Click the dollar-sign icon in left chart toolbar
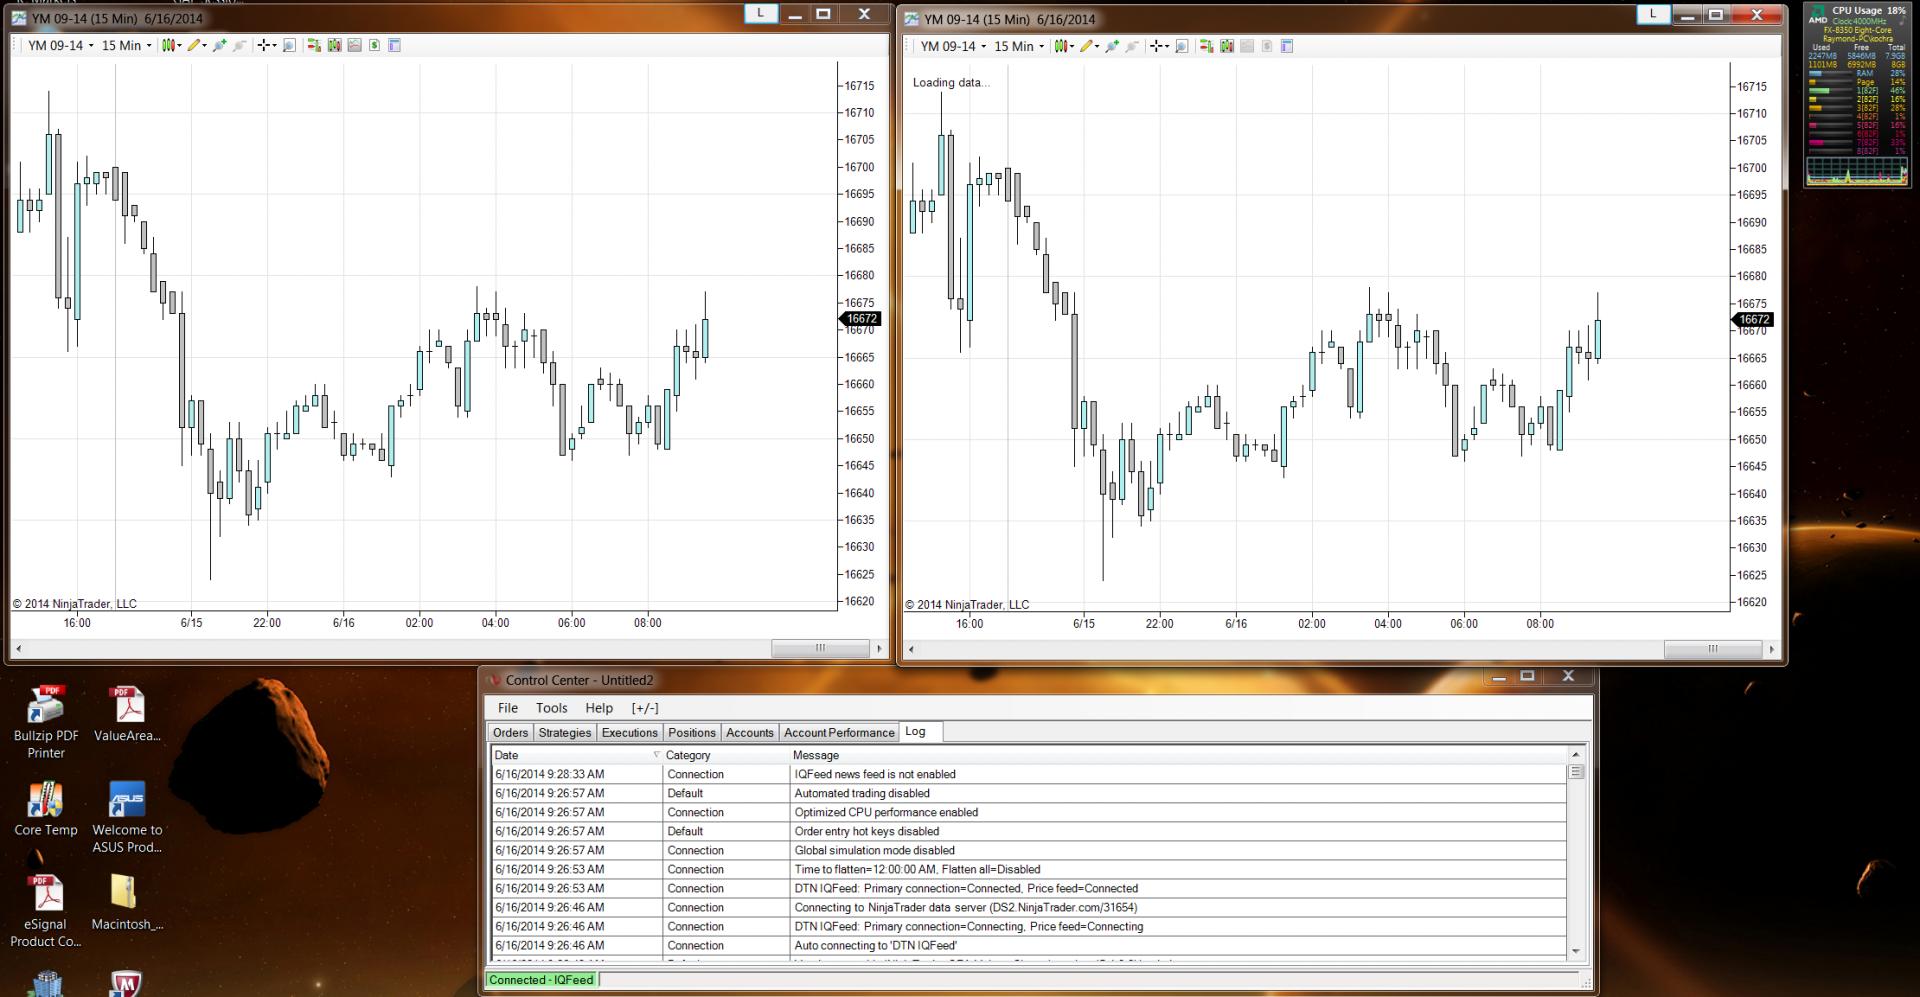This screenshot has width=1920, height=997. 374,45
